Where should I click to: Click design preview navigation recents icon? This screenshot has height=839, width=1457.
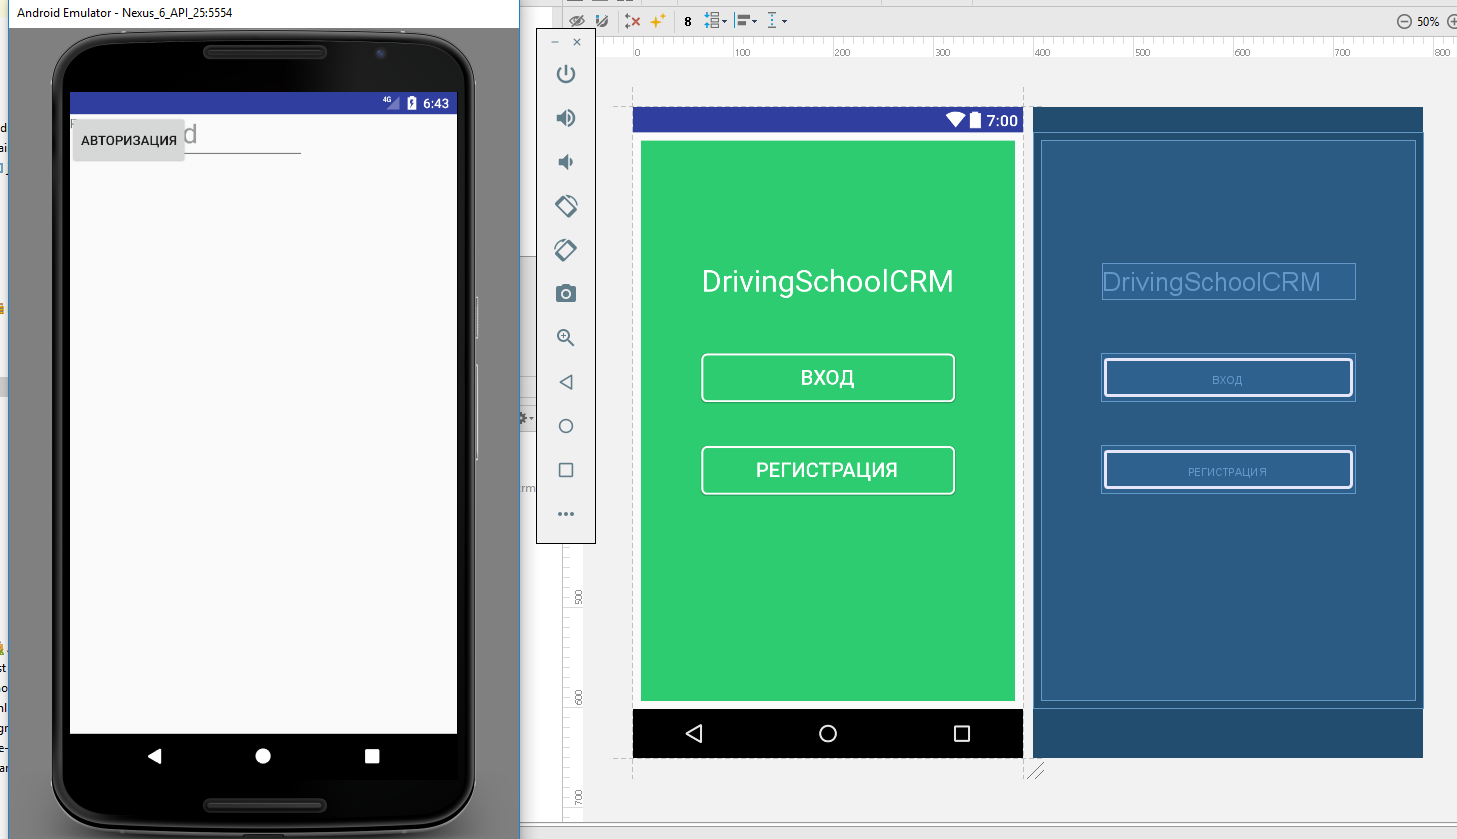(962, 733)
